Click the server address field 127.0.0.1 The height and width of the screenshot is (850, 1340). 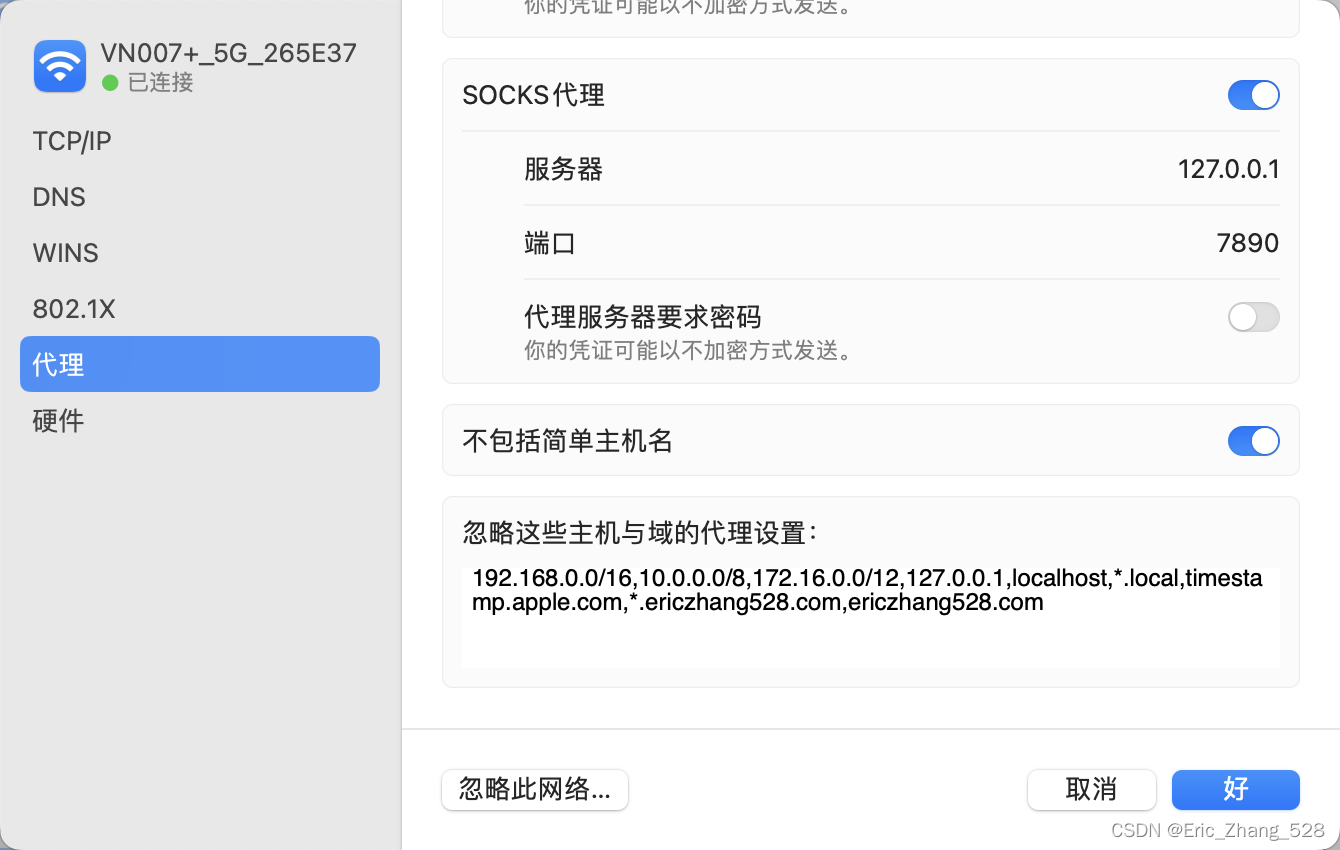pyautogui.click(x=1228, y=169)
